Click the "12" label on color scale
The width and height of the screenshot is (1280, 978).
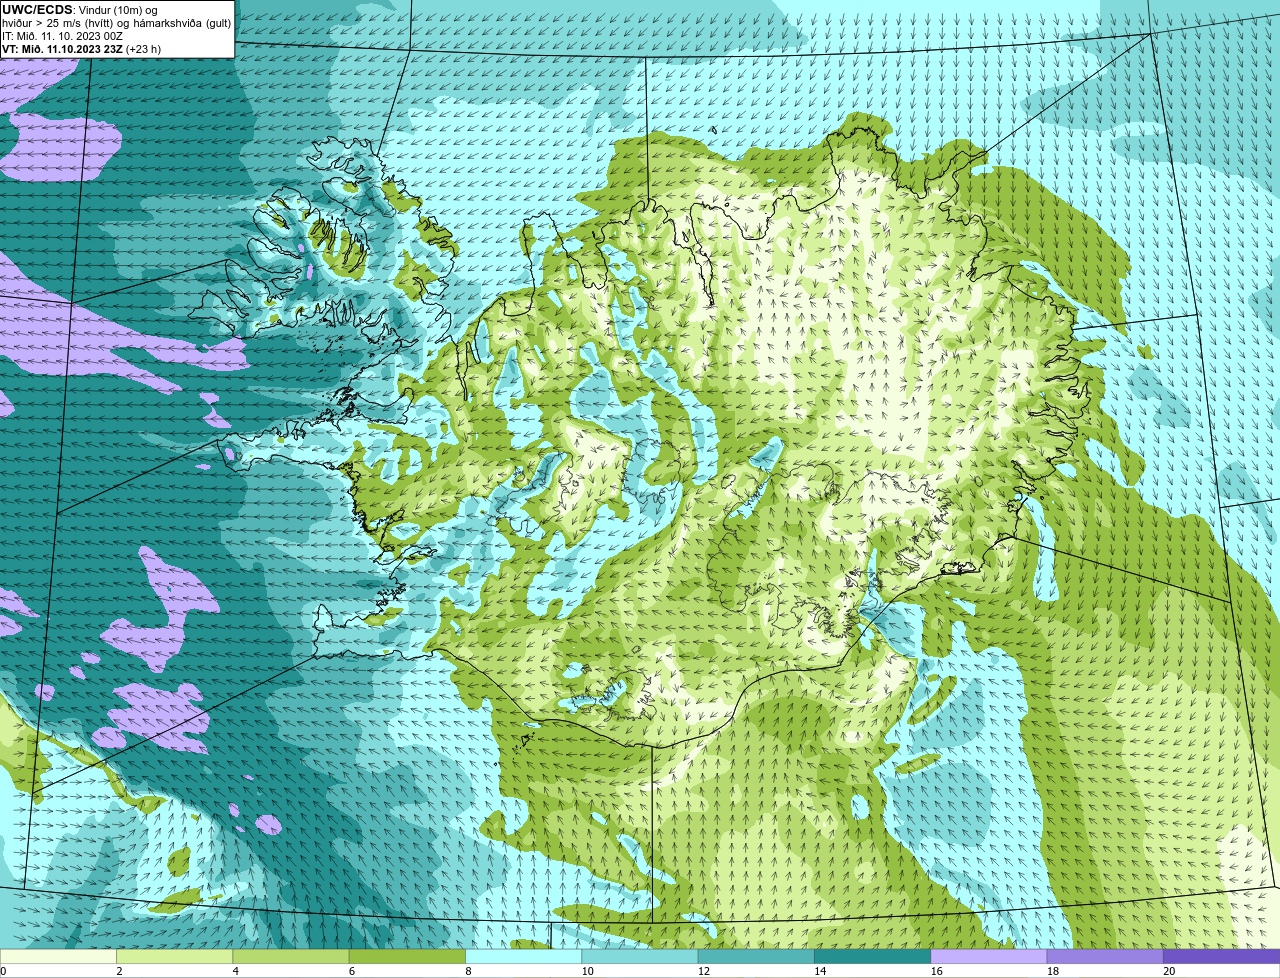704,971
